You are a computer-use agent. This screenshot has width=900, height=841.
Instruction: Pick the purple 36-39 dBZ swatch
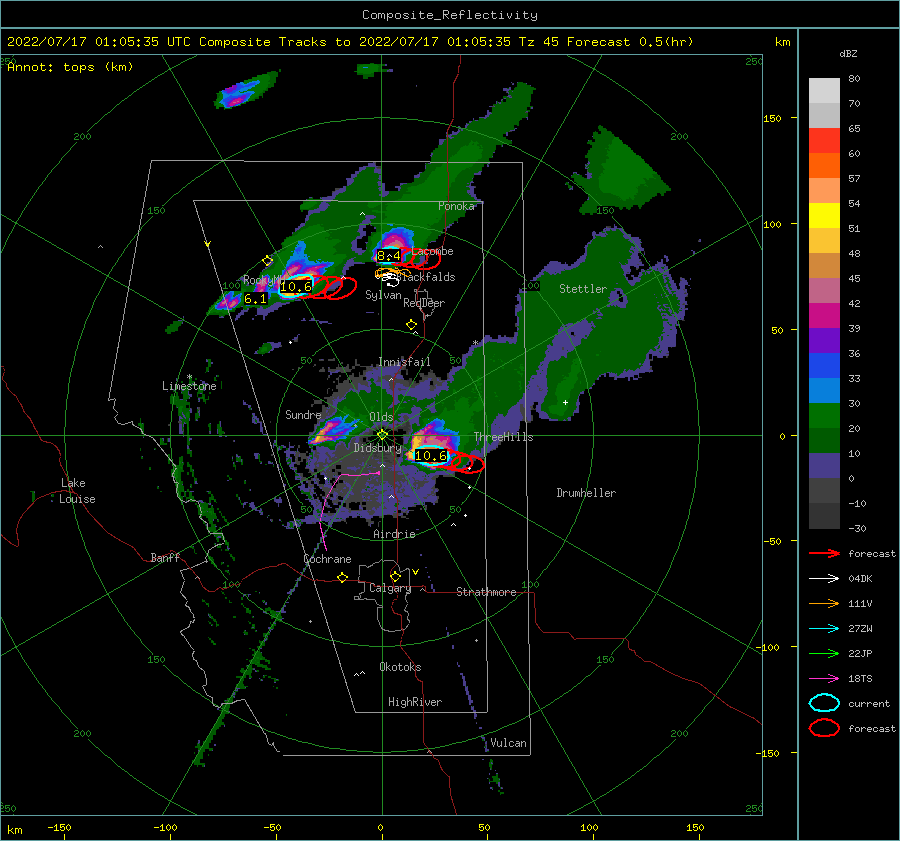coord(824,341)
